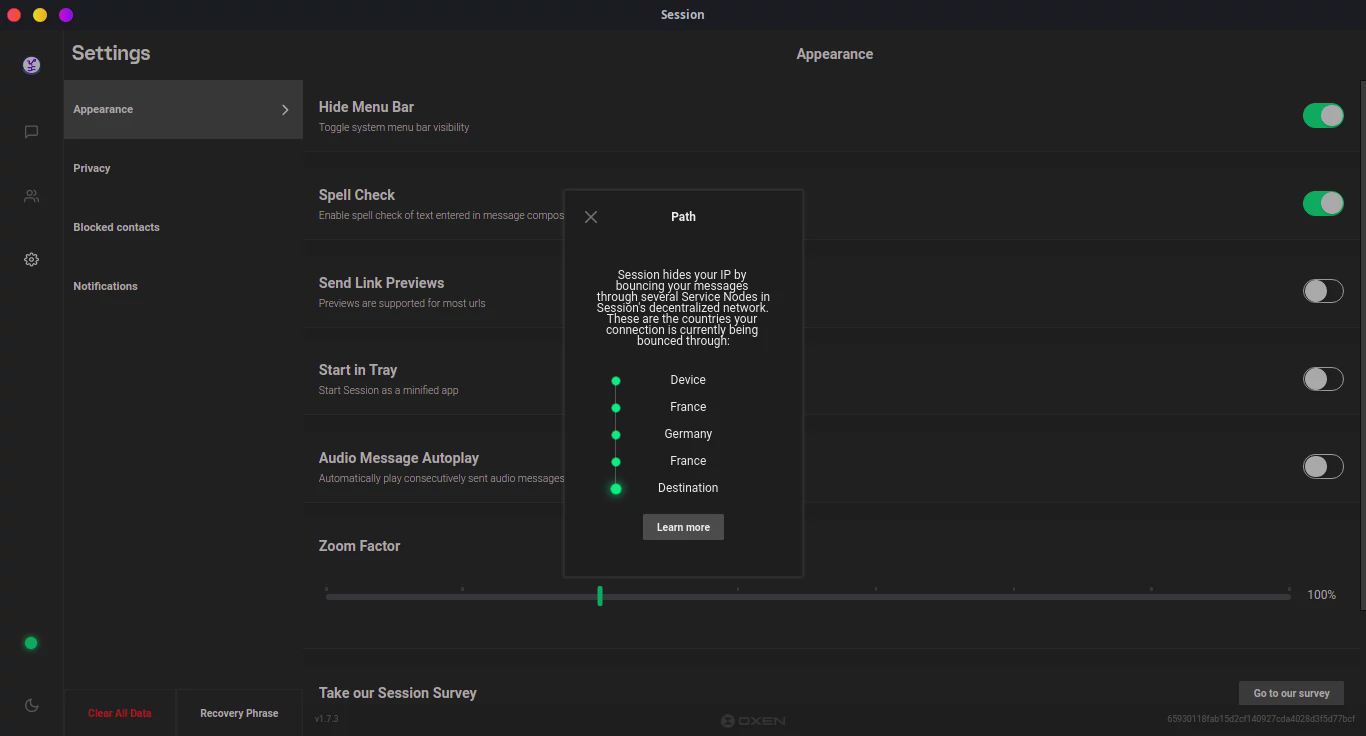This screenshot has width=1366, height=736.
Task: Click the right end of the Zoom Factor track
Action: coord(1288,597)
